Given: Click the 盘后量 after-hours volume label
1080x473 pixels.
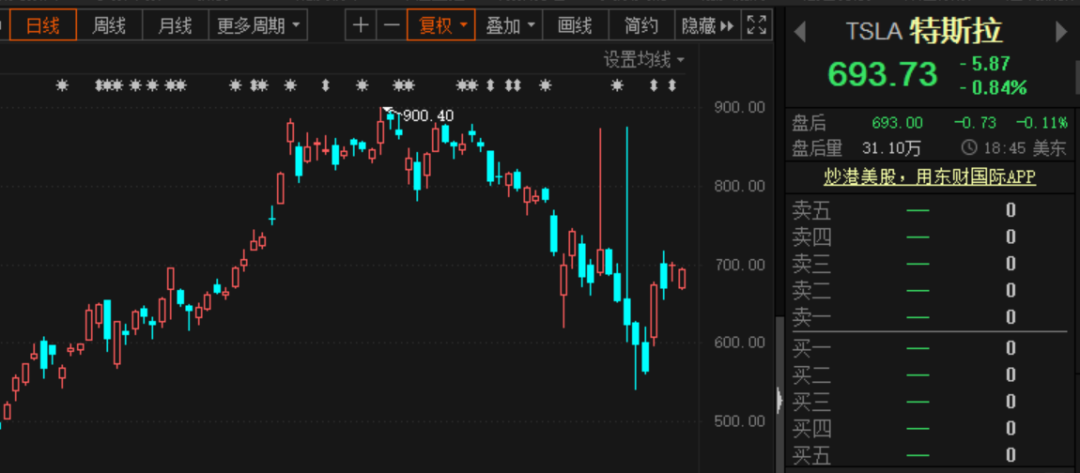Looking at the screenshot, I should [x=817, y=147].
